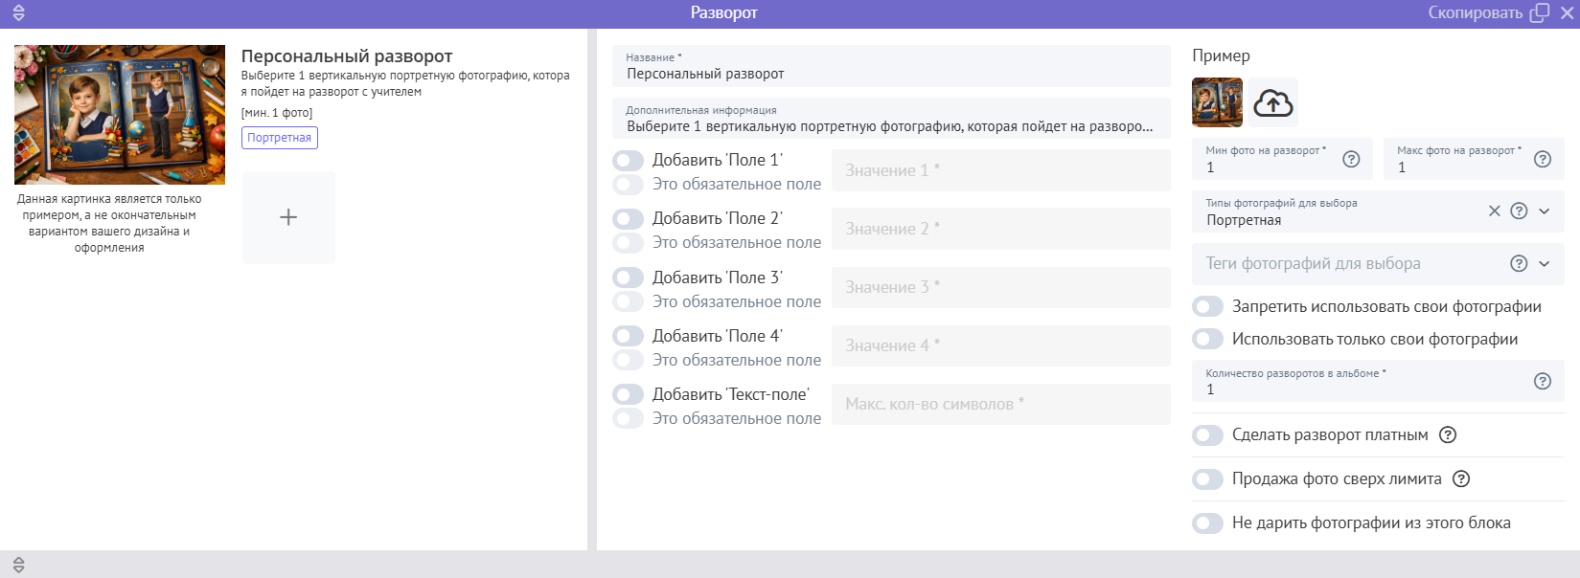Click the Скопировать copy icon in header
The image size is (1580, 578).
pos(1540,13)
